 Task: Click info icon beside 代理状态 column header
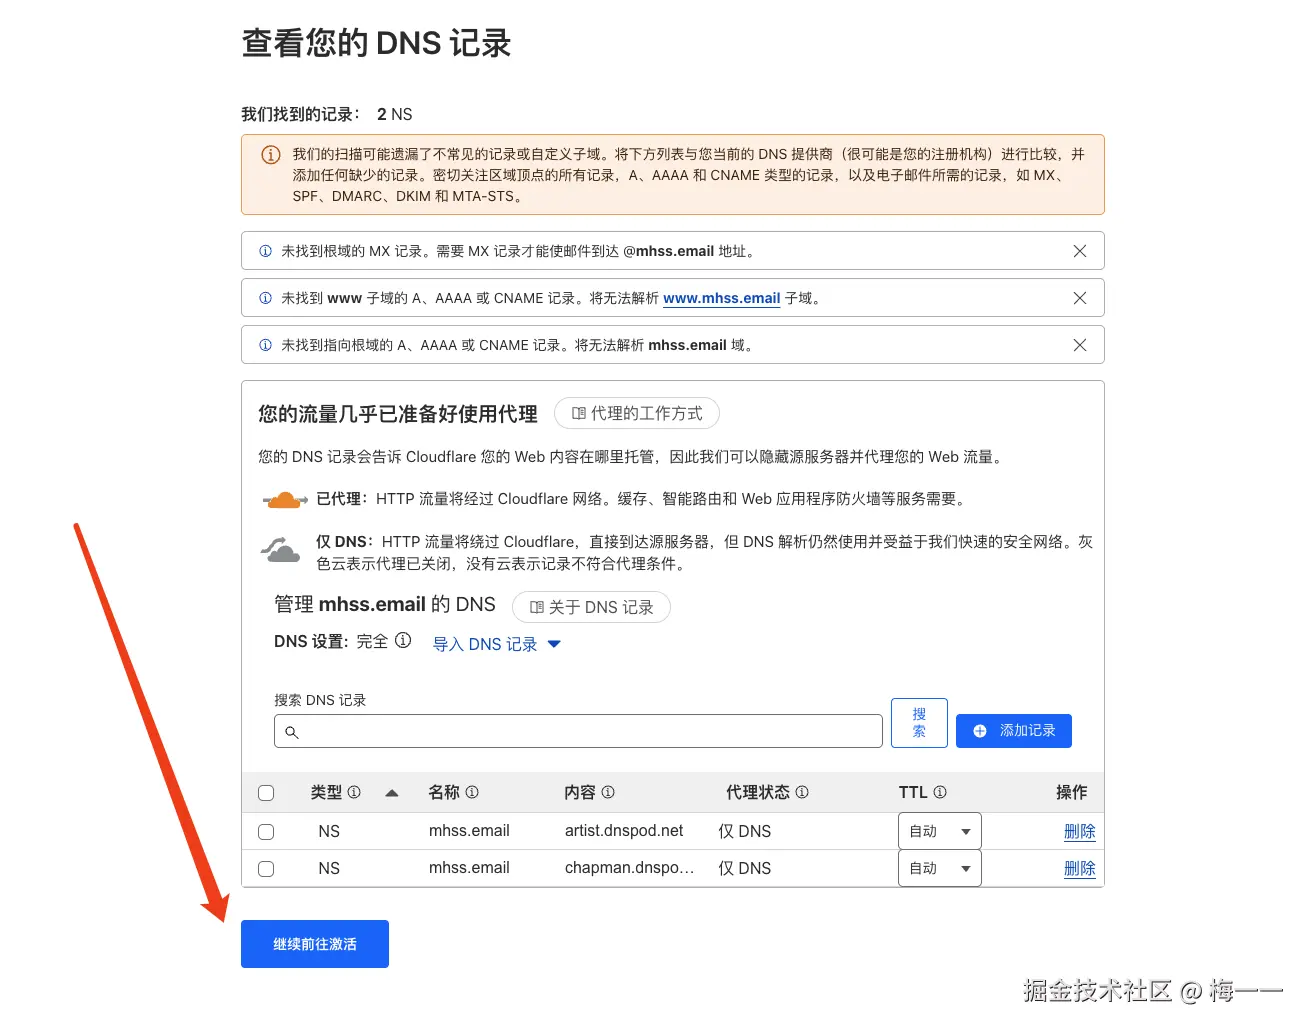(x=802, y=792)
